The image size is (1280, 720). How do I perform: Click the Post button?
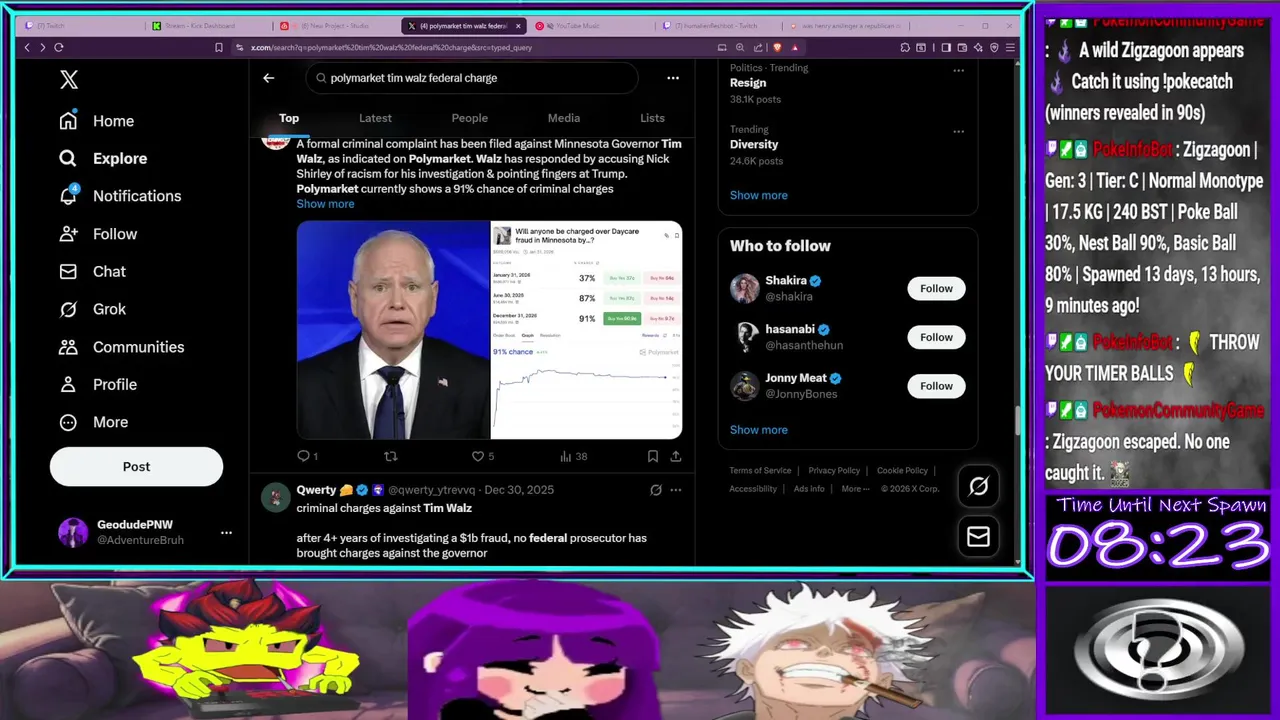[x=136, y=467]
